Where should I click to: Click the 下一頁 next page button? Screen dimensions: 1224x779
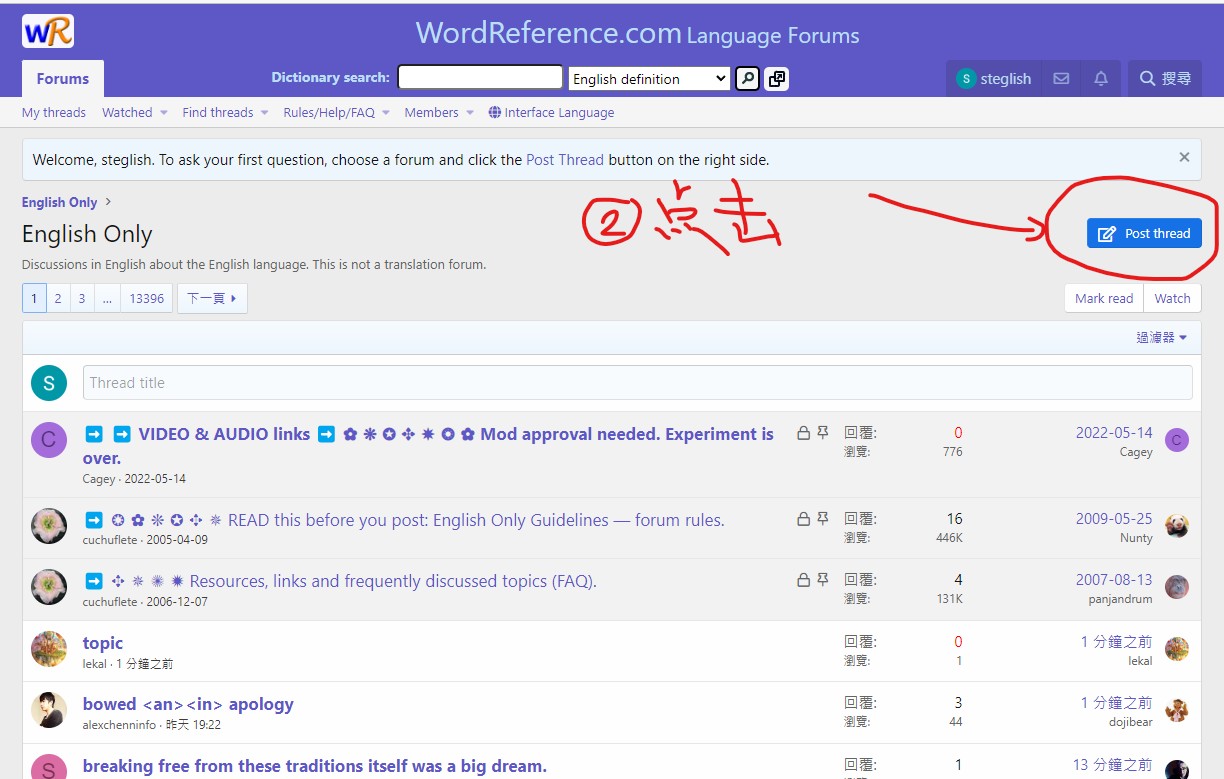212,298
